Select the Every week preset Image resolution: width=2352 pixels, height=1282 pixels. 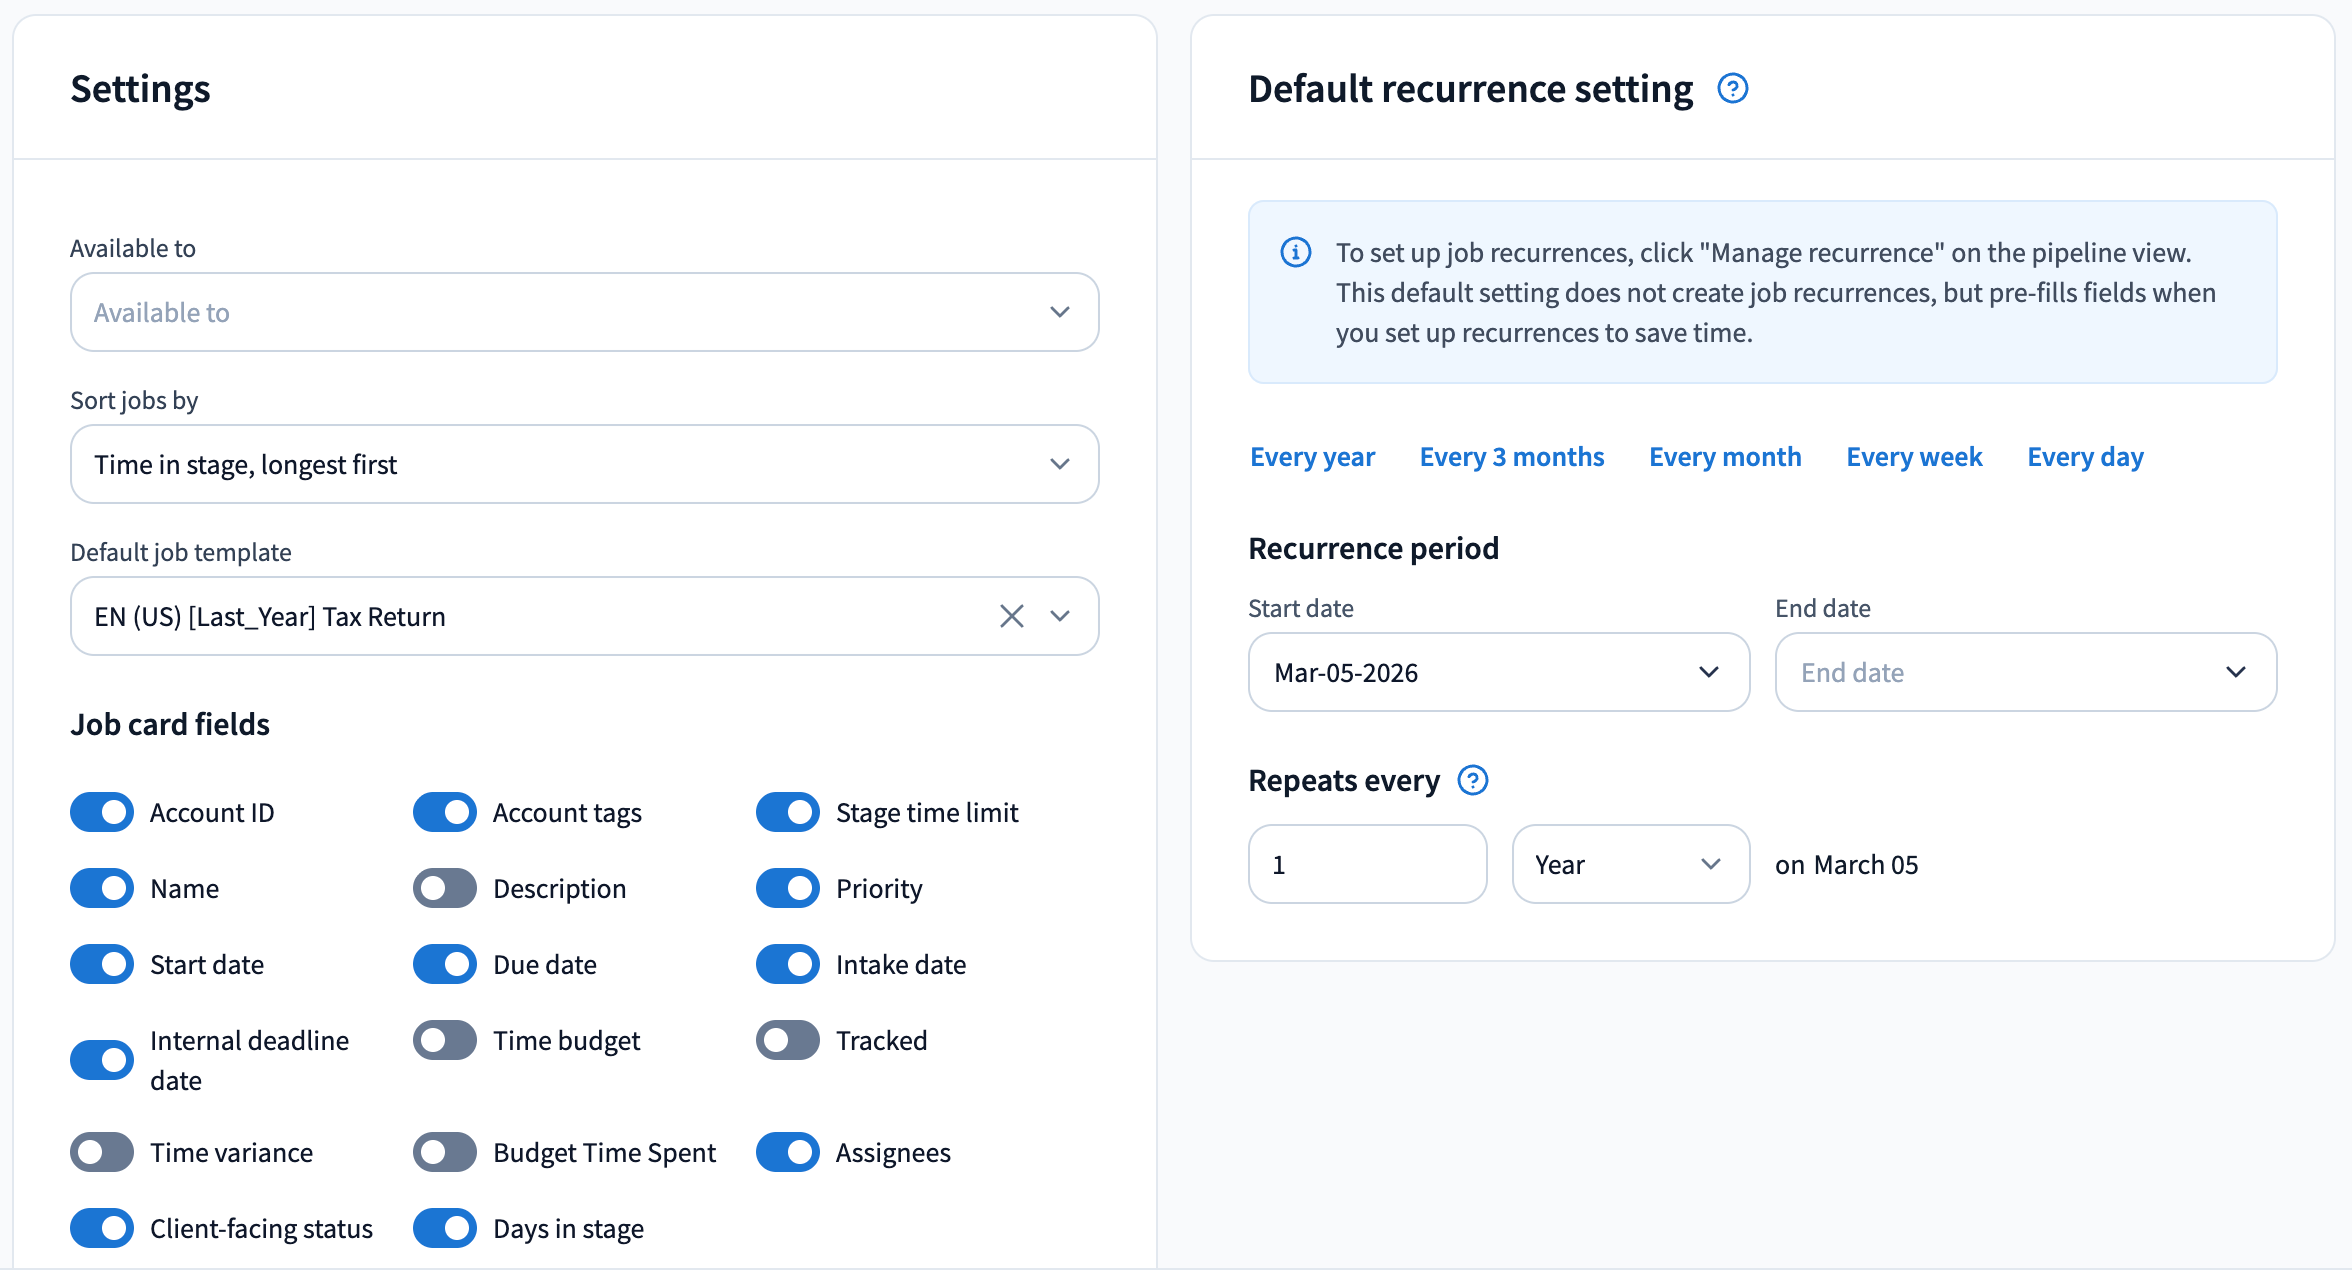pos(1913,457)
